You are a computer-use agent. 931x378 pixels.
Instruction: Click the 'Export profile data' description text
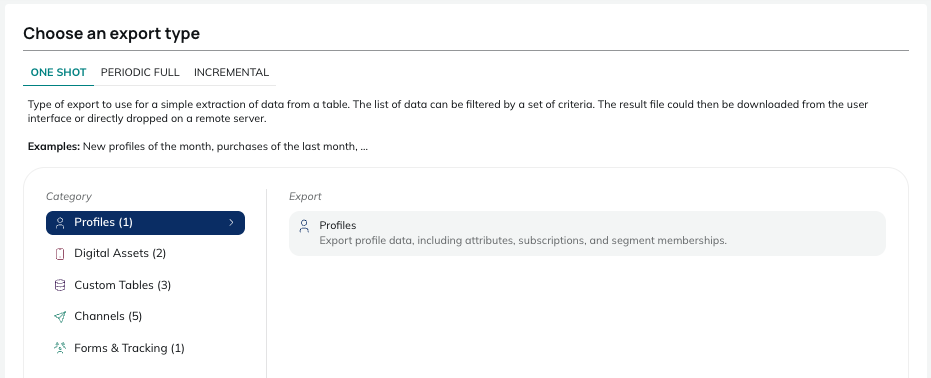pos(523,241)
